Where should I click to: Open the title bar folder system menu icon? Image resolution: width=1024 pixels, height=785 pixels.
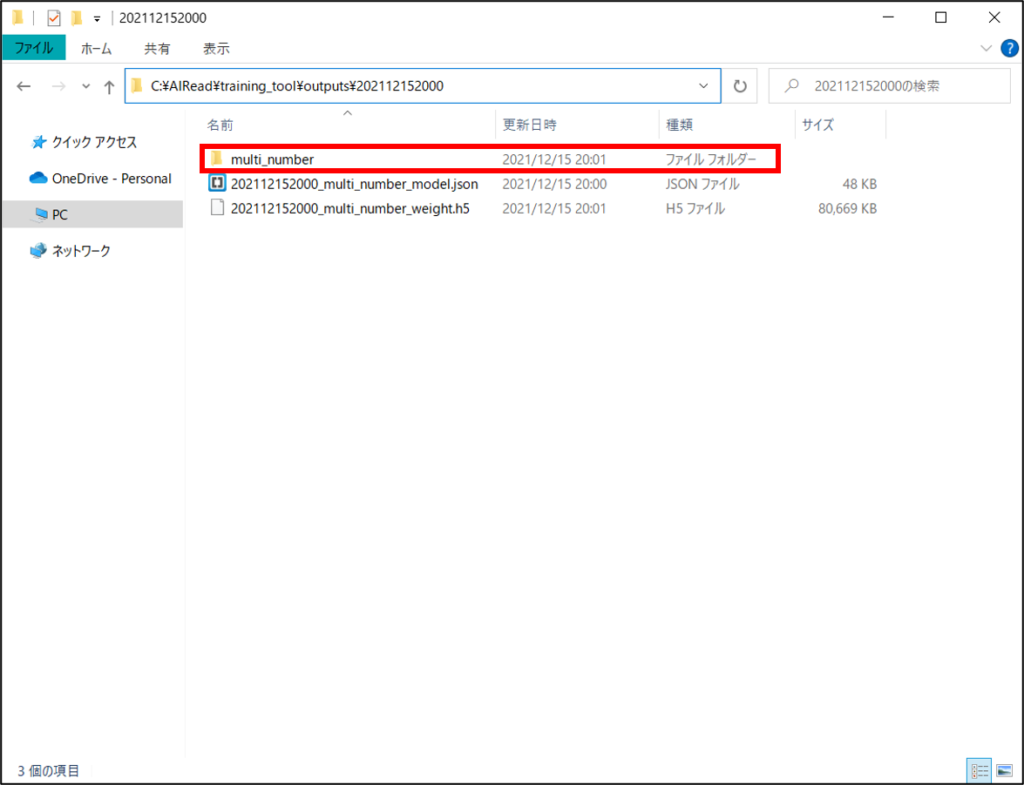click(18, 18)
